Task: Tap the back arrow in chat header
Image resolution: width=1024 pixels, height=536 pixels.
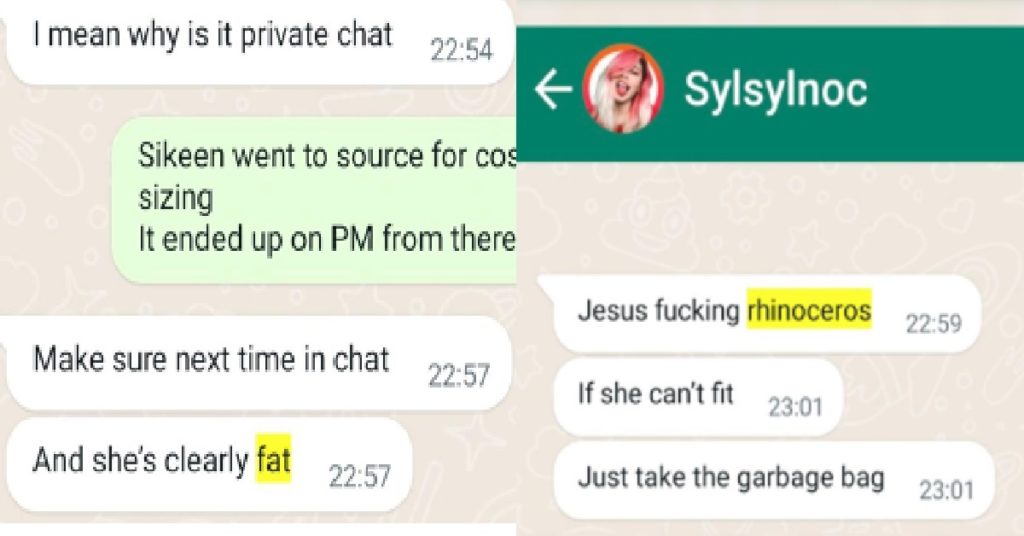Action: click(553, 89)
